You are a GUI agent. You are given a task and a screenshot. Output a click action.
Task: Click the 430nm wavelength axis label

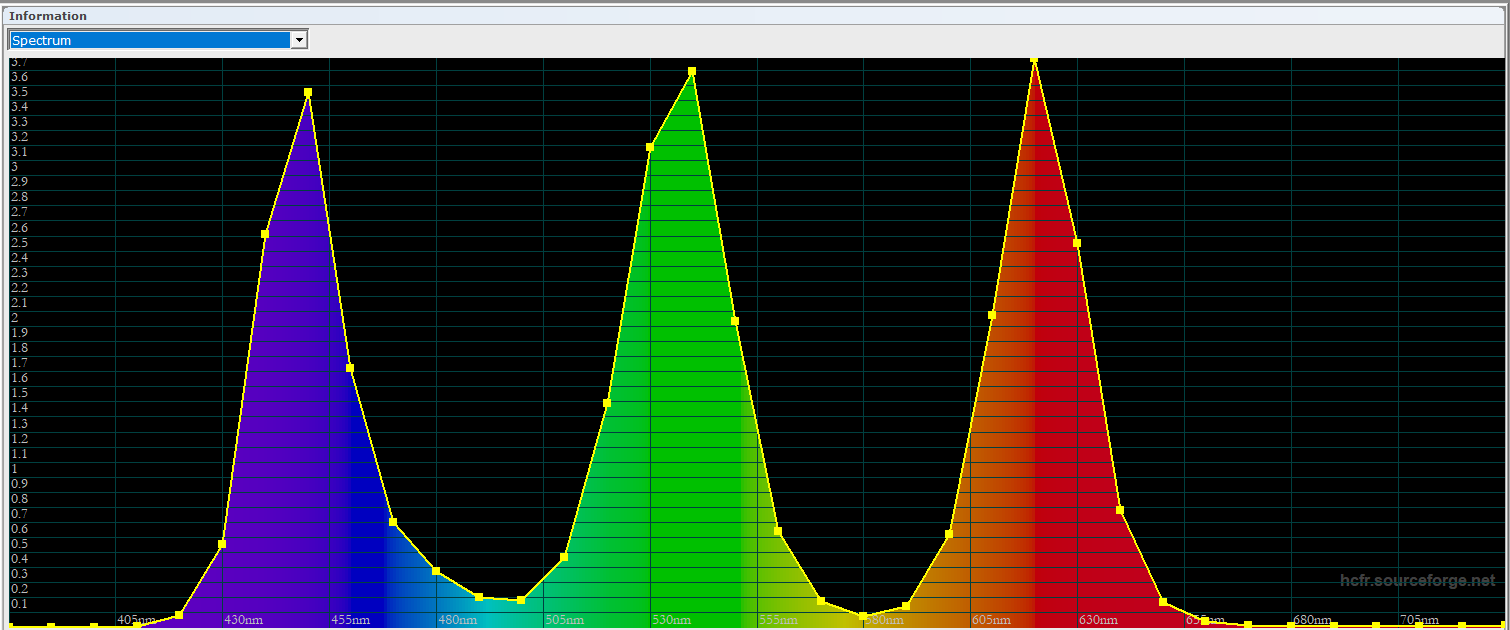click(x=244, y=620)
